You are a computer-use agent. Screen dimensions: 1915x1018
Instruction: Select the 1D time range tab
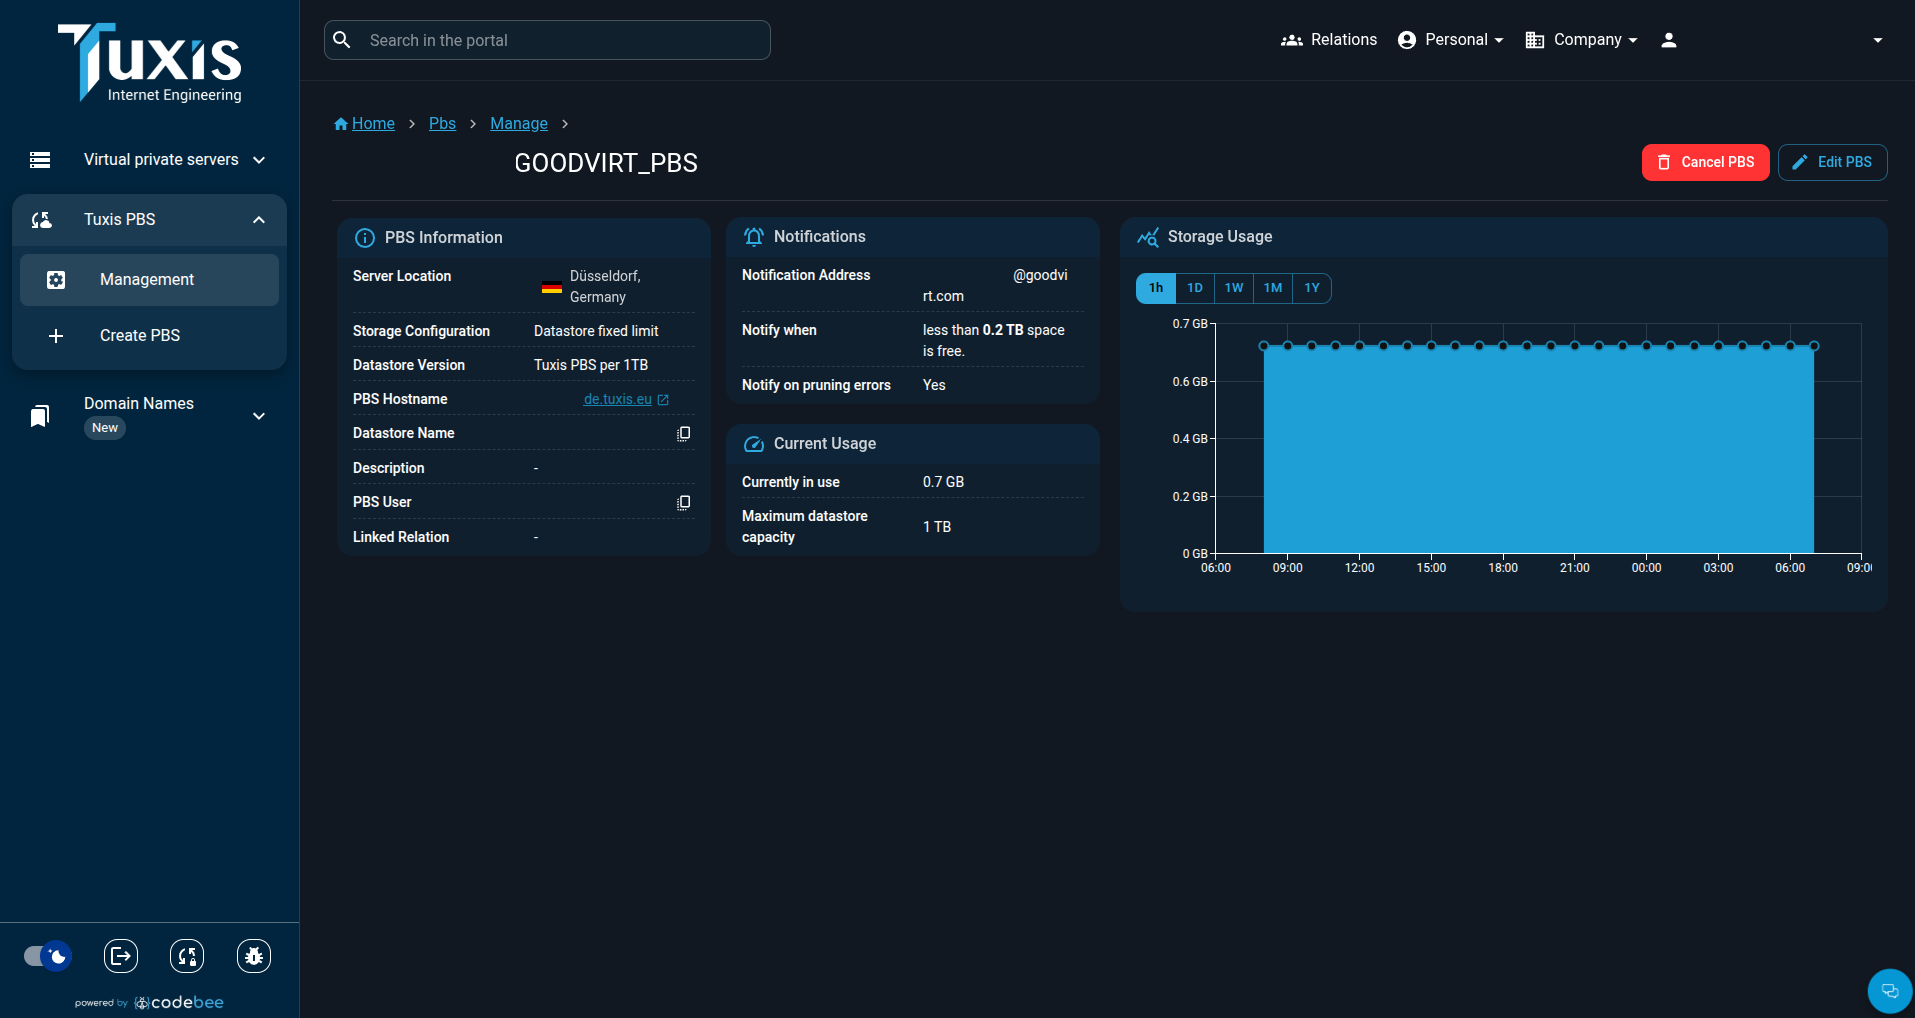pyautogui.click(x=1195, y=288)
